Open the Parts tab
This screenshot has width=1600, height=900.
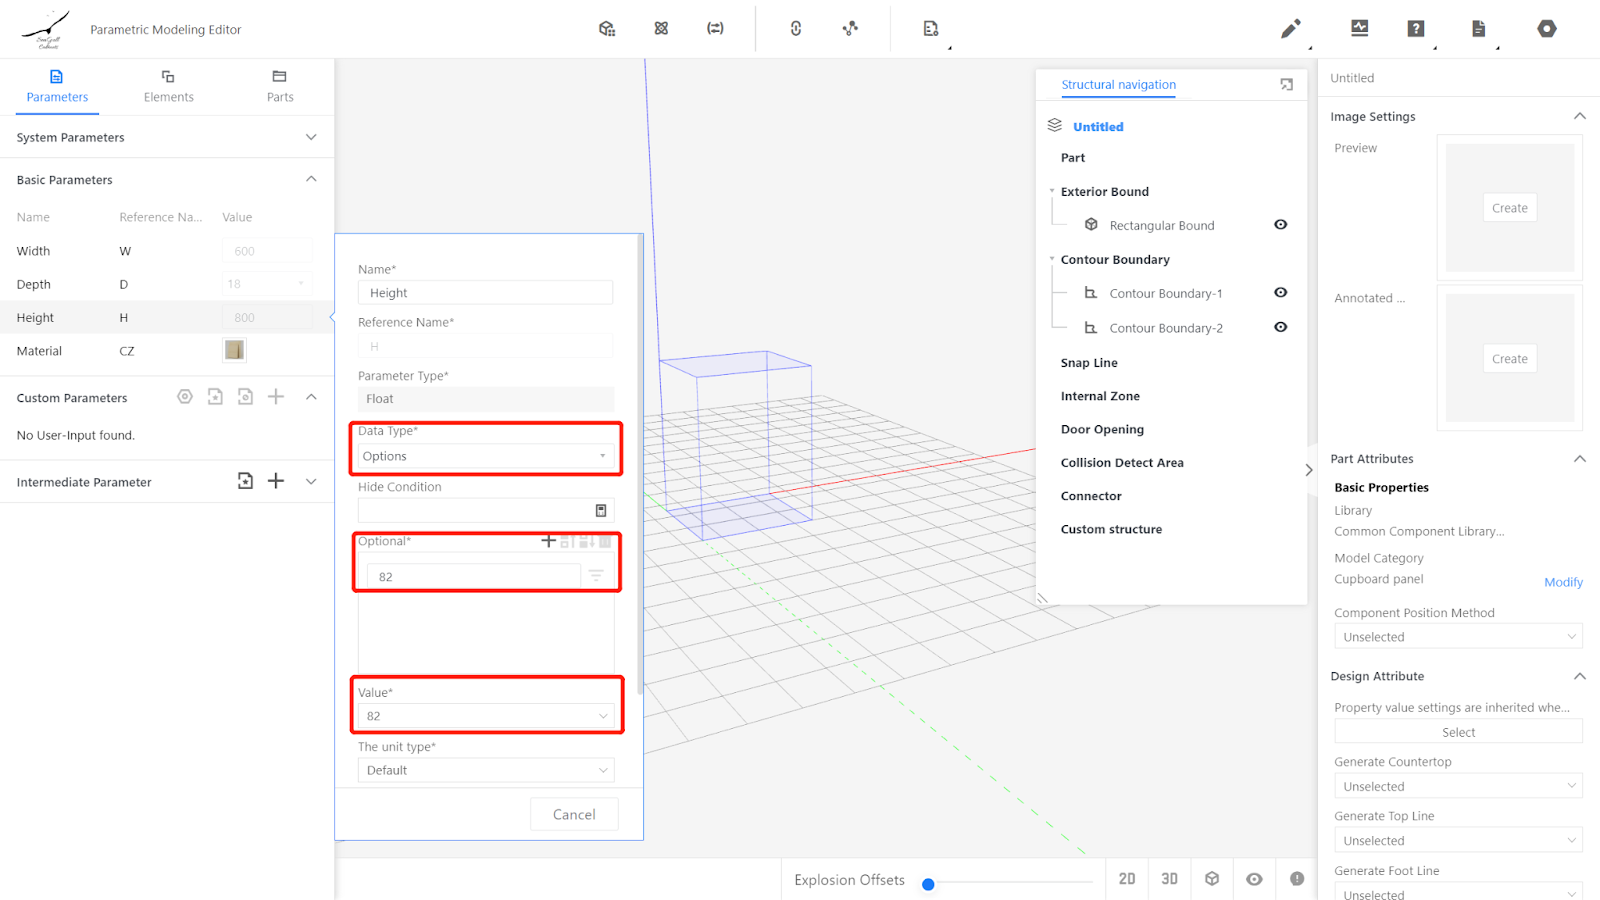point(280,86)
